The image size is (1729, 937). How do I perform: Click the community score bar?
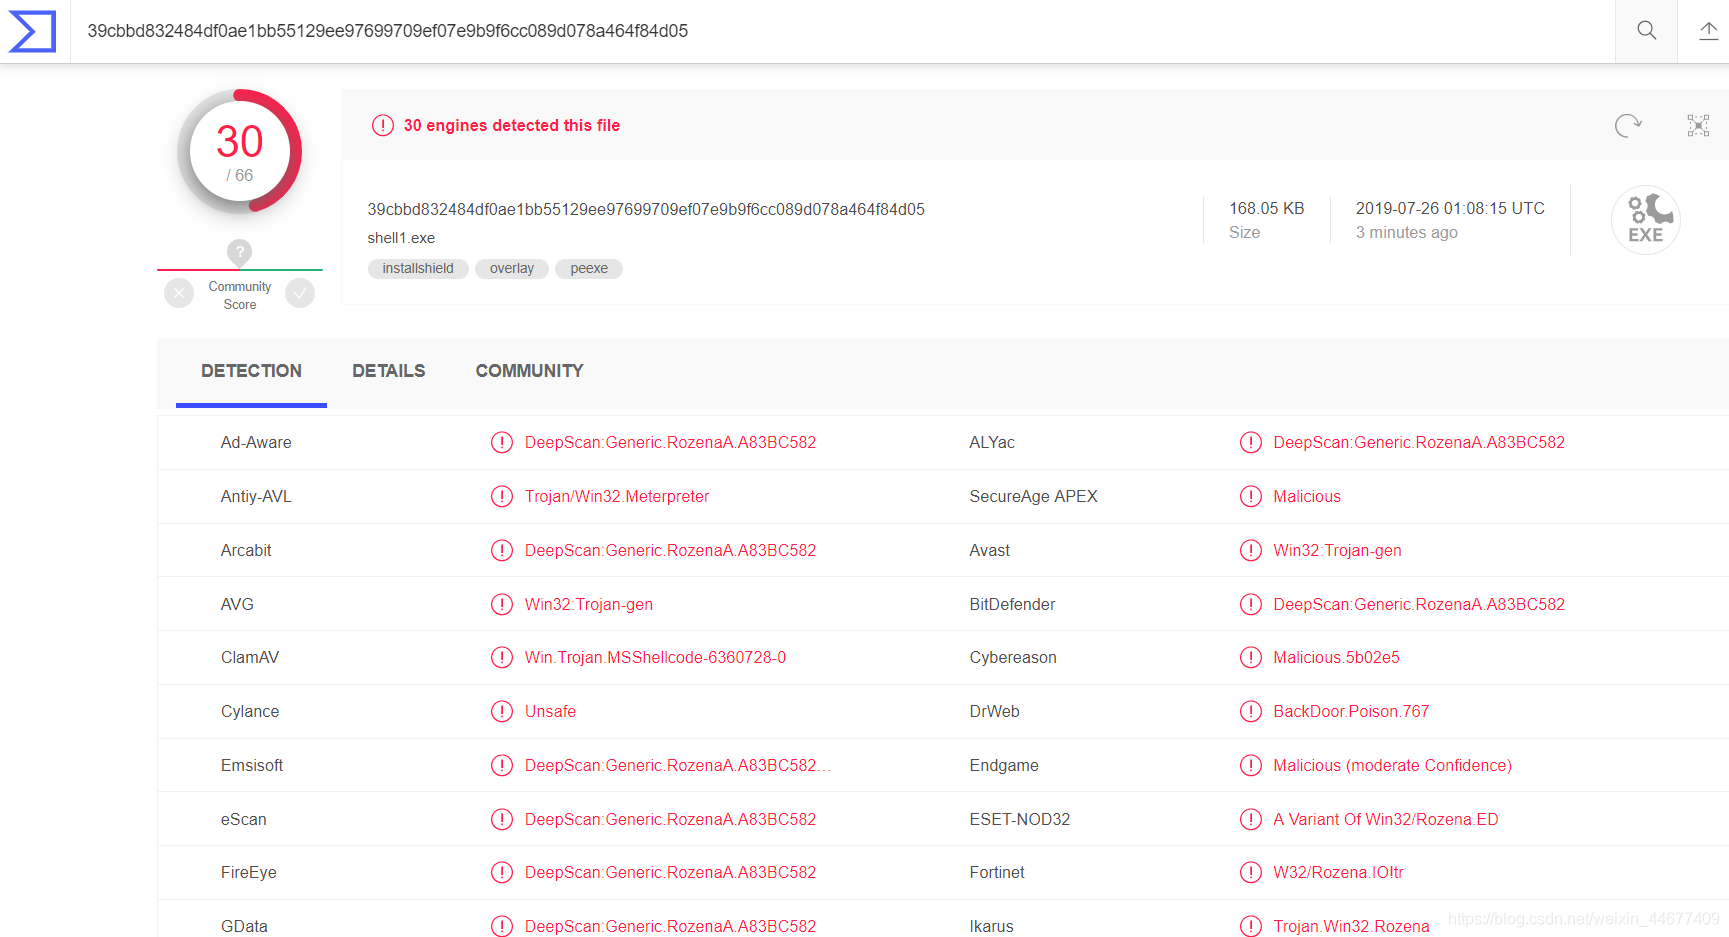(239, 270)
